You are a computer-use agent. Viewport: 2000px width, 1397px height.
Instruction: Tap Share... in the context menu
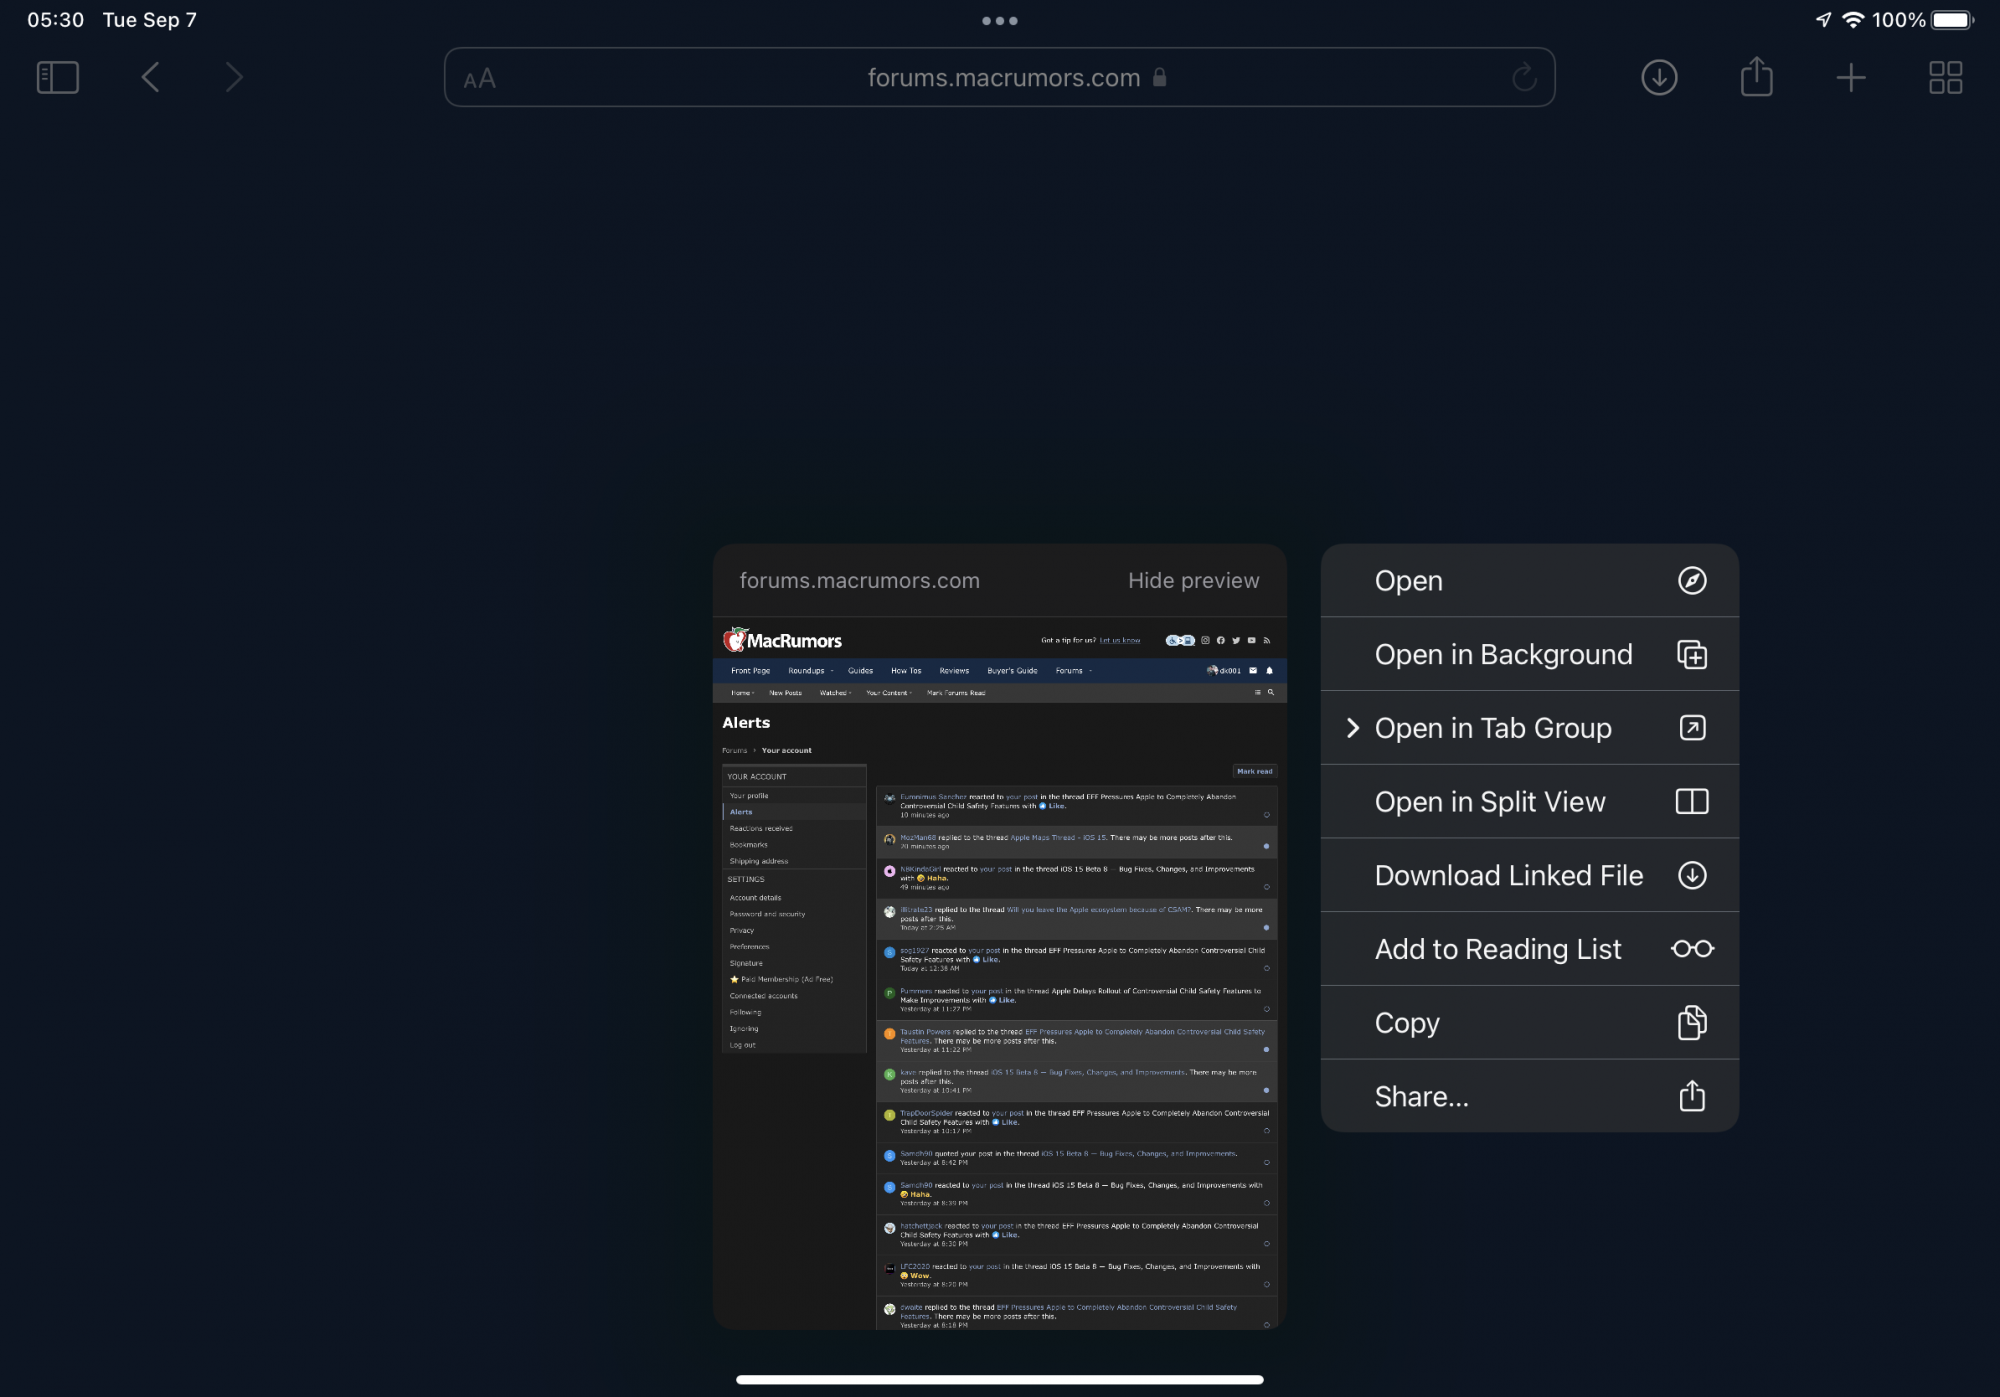coord(1529,1097)
